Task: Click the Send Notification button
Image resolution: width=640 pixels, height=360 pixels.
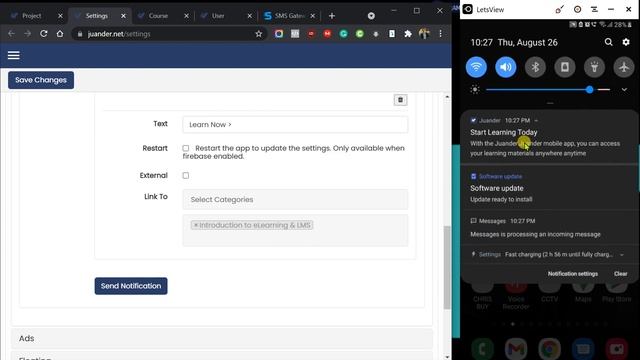Action: pos(131,286)
